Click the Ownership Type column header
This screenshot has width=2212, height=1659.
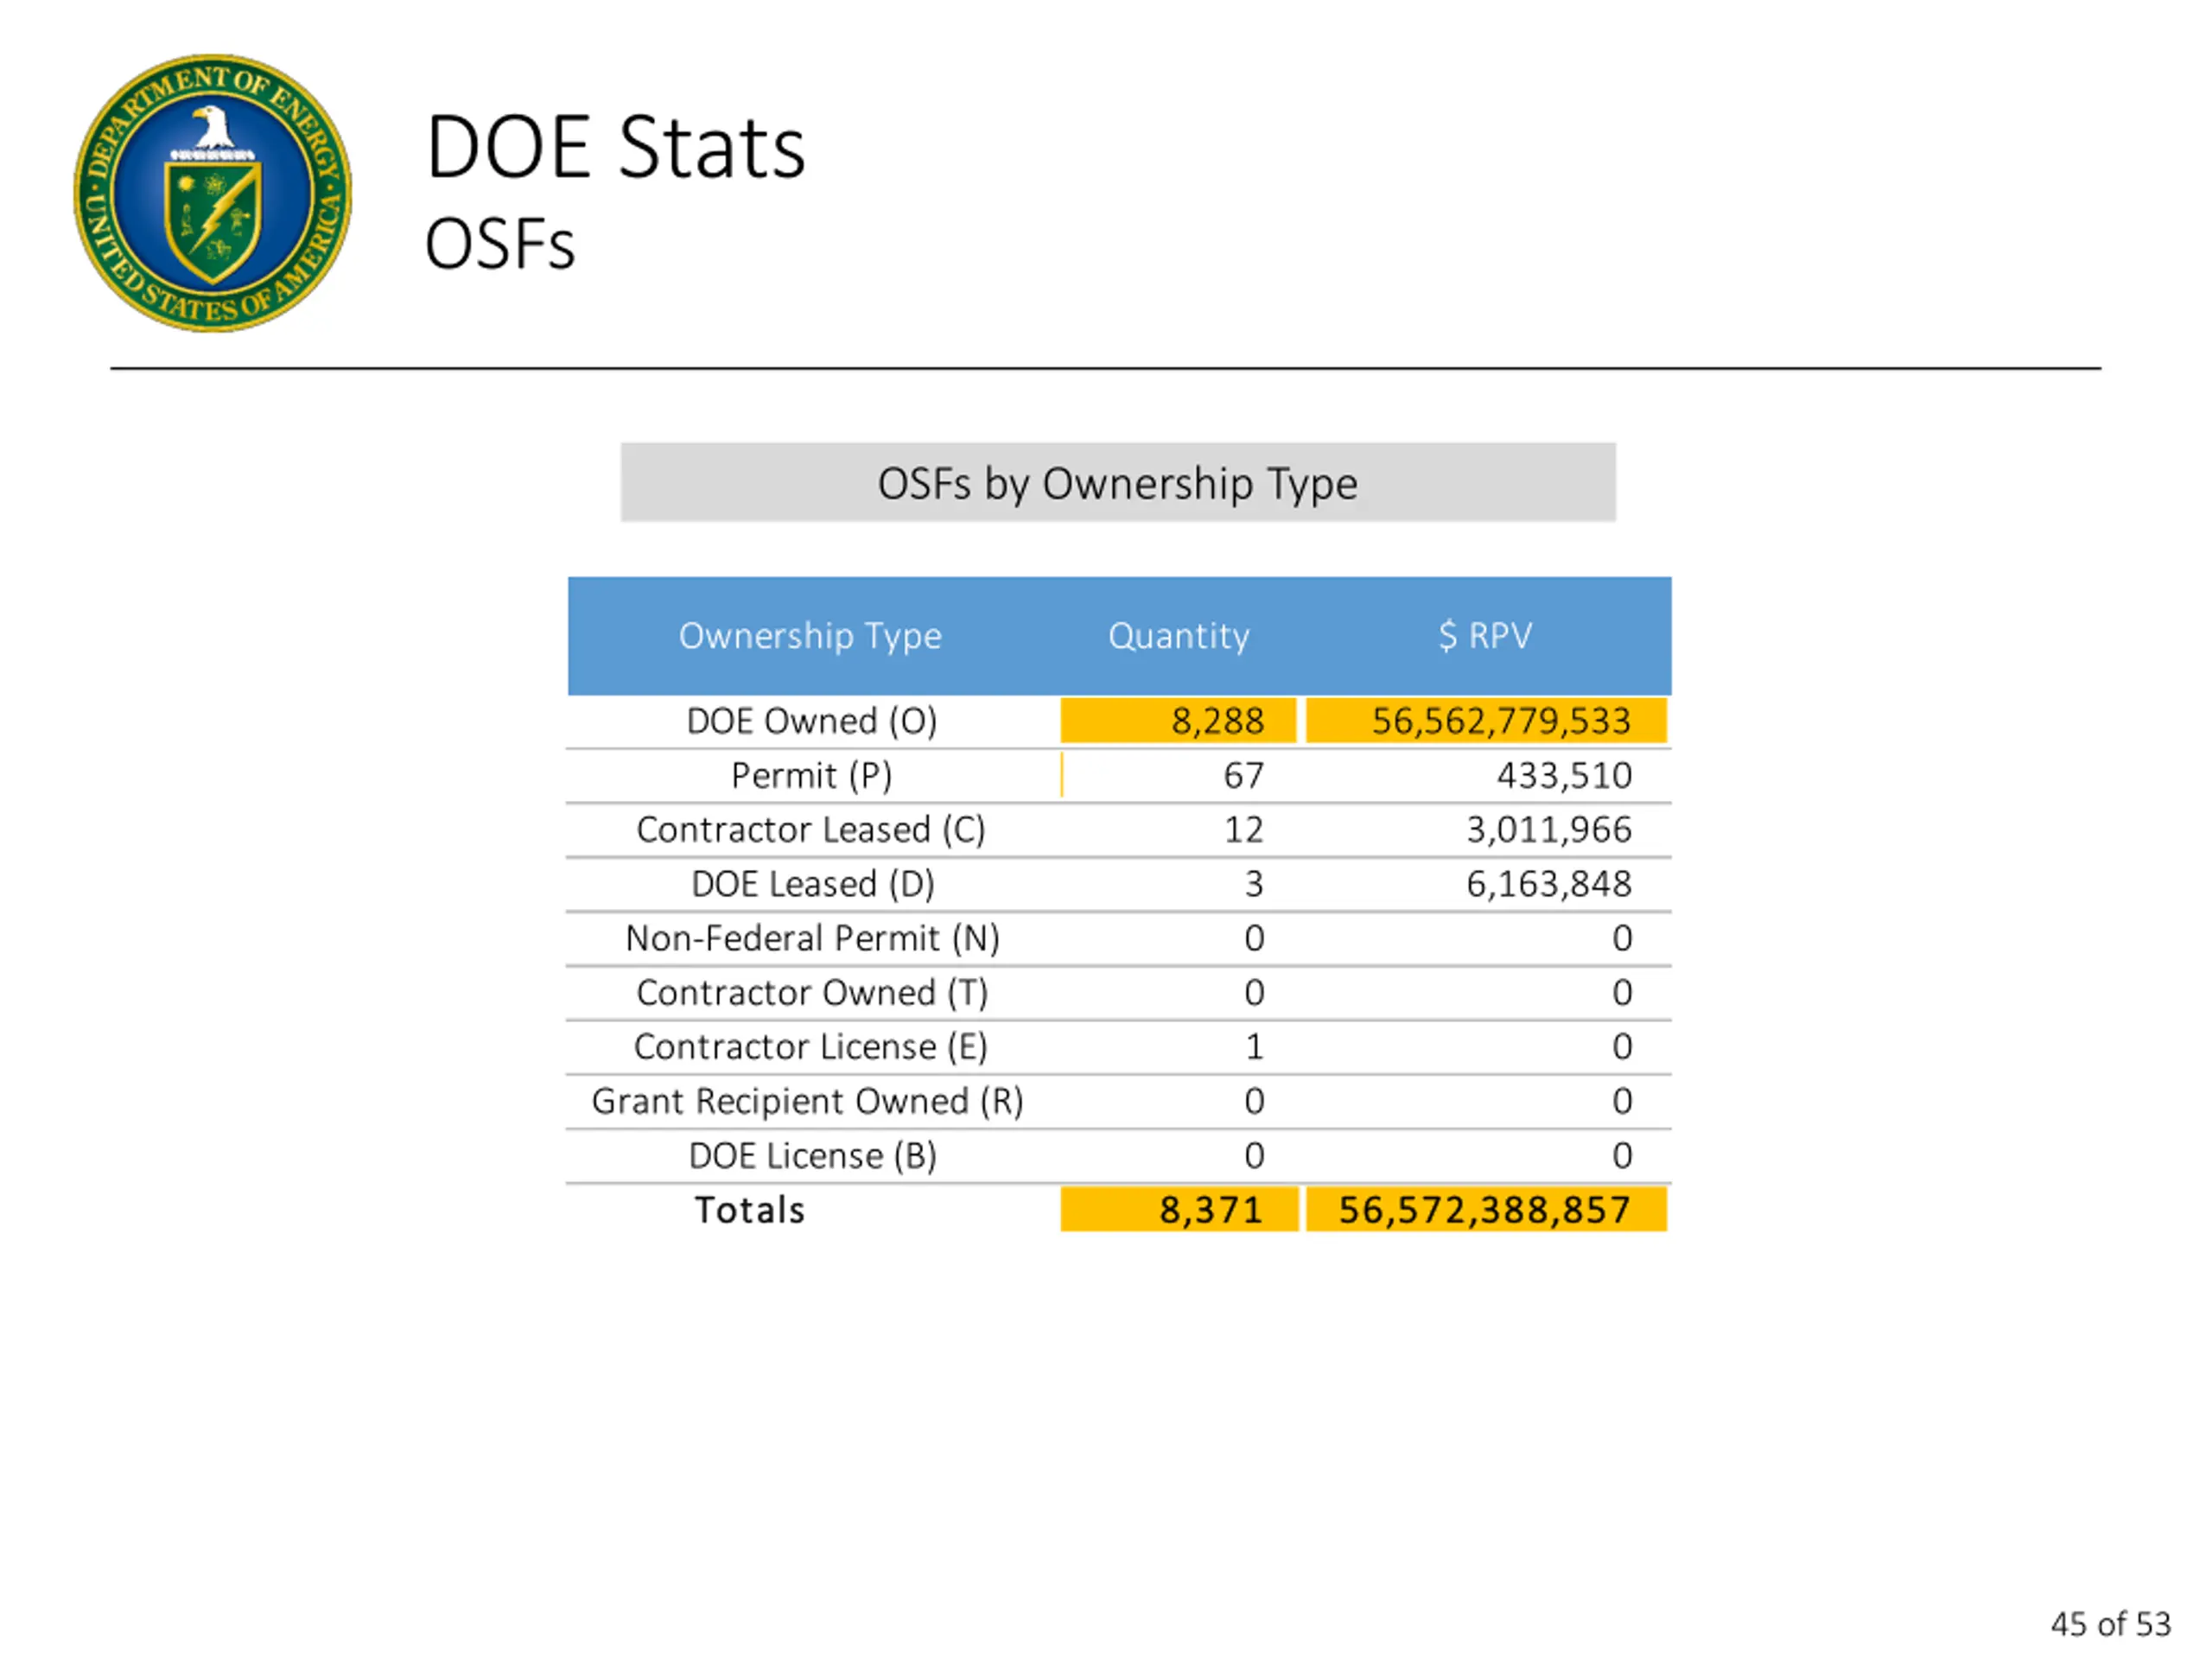point(810,636)
